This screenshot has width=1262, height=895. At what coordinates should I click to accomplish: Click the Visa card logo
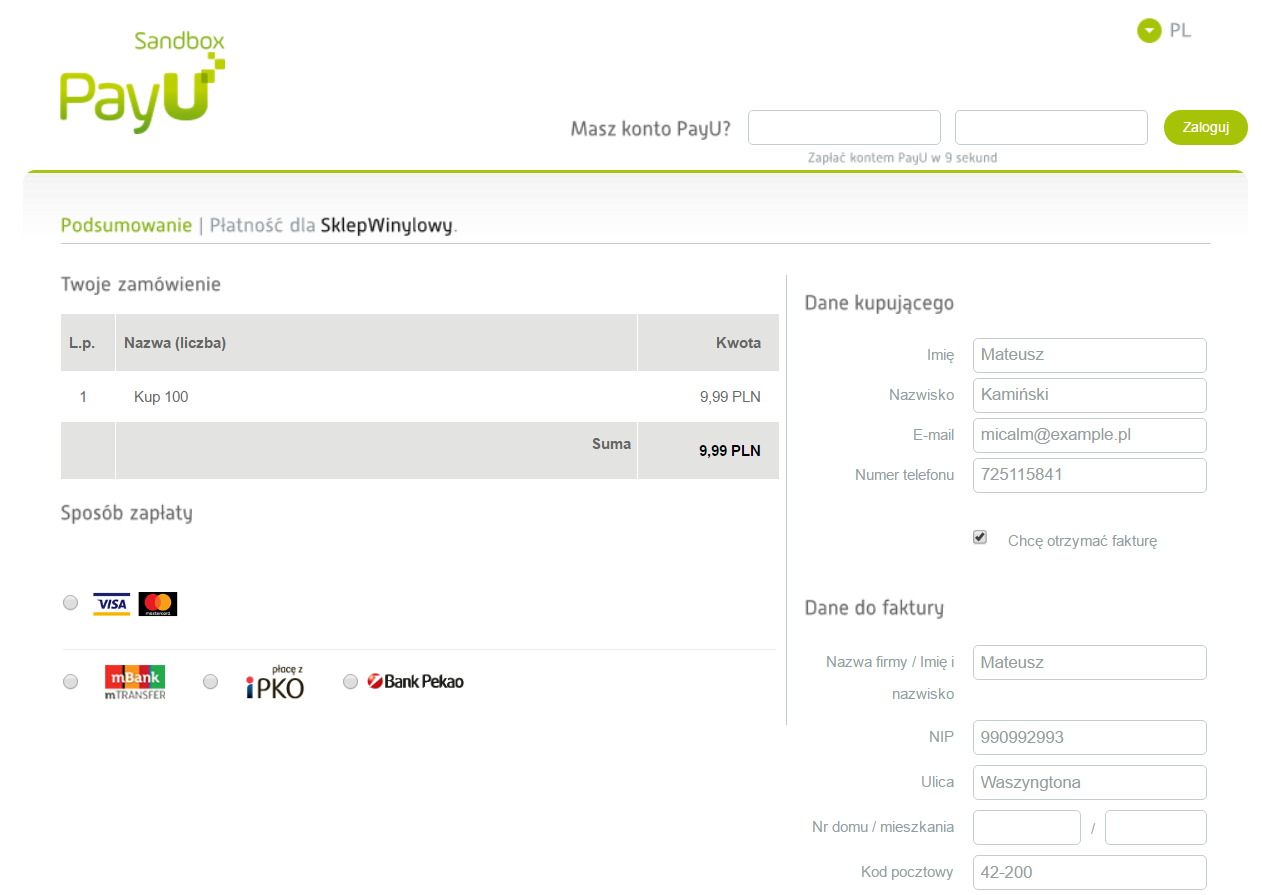[112, 604]
